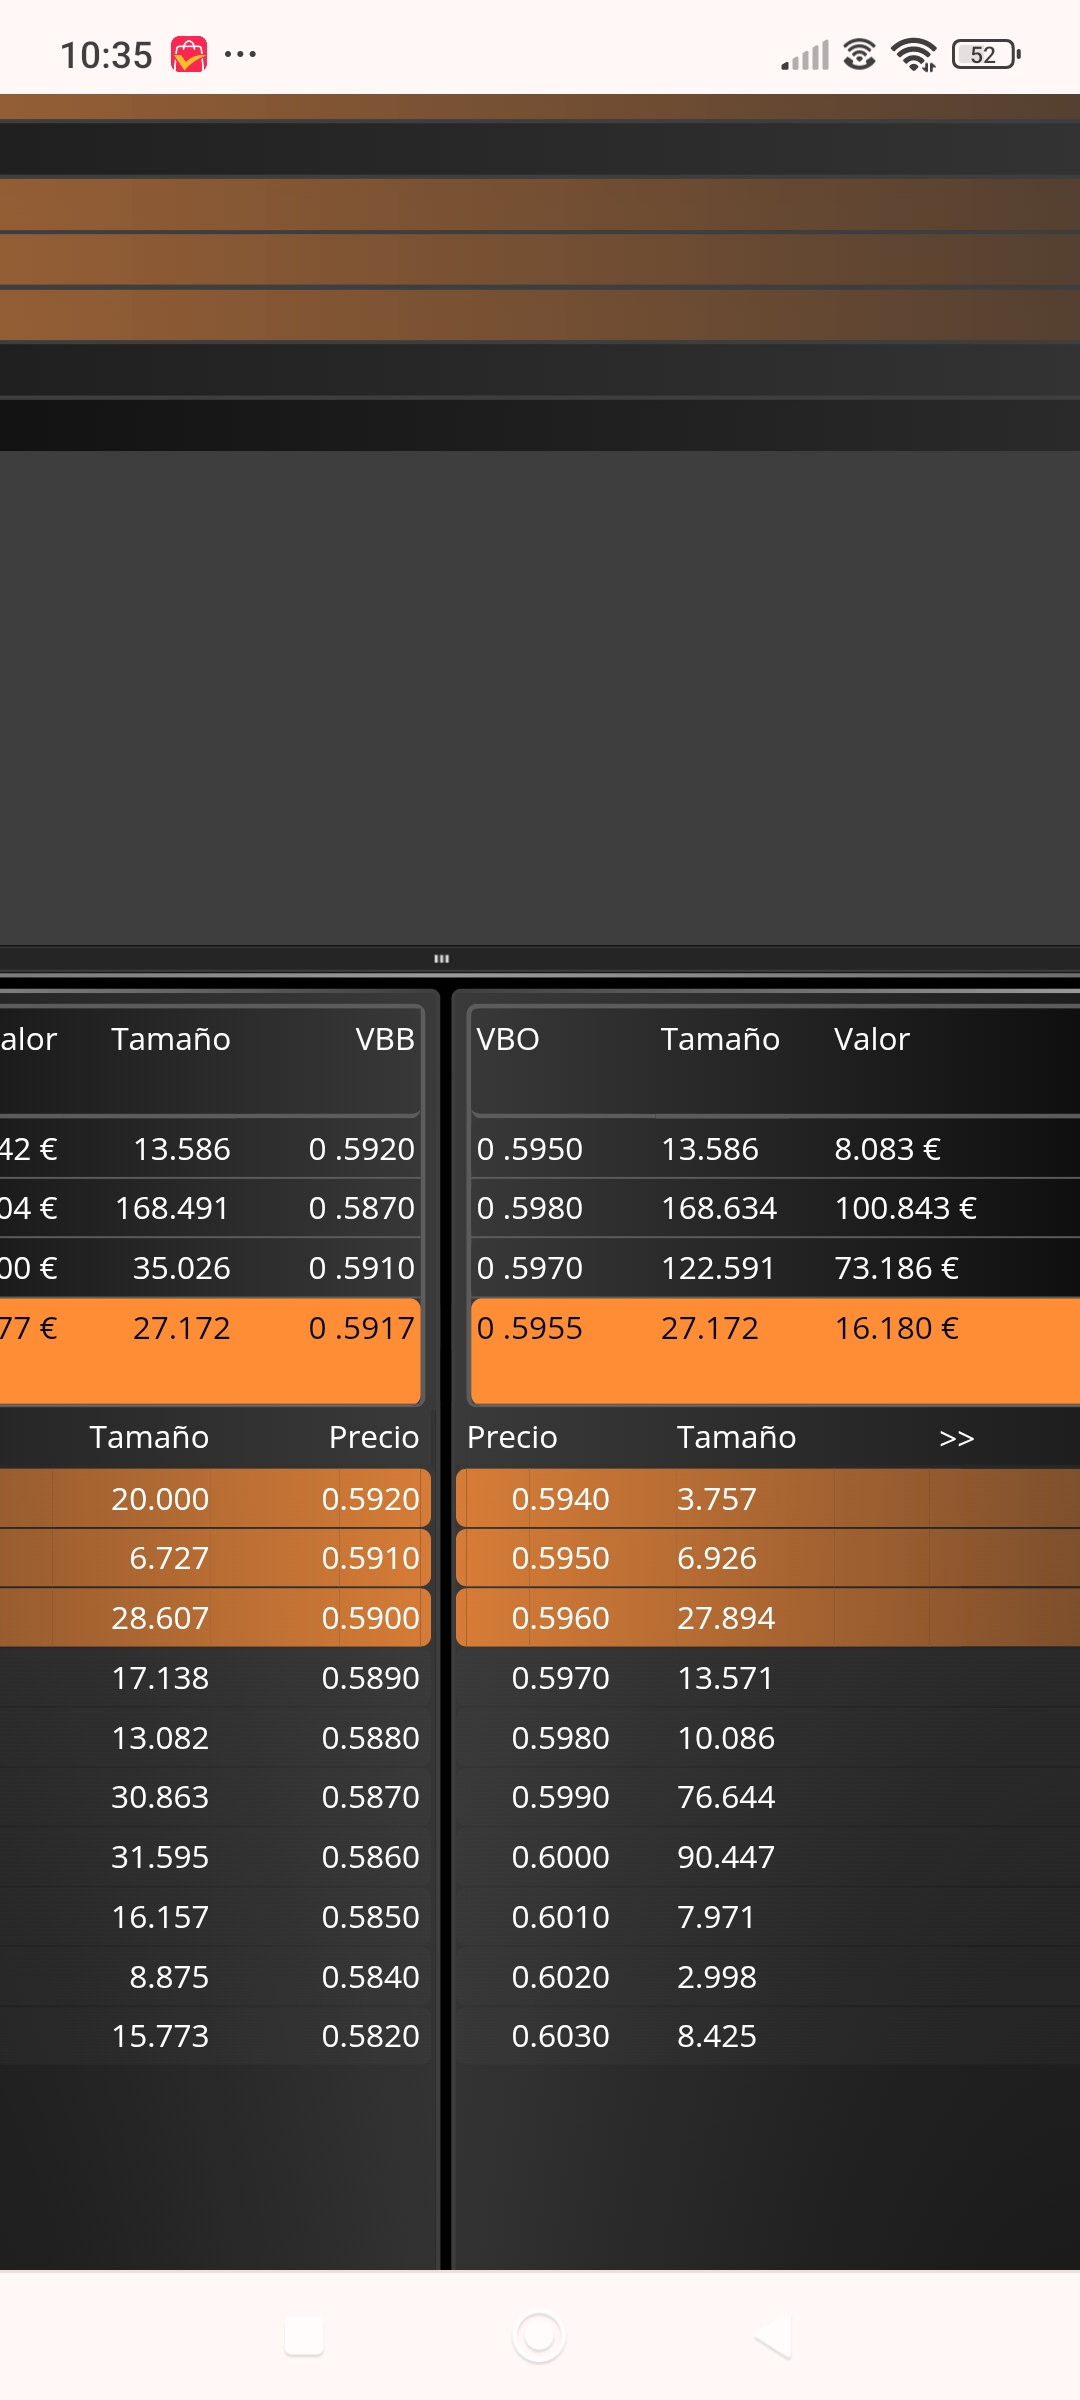Select bid size 13.082
The height and width of the screenshot is (2400, 1080).
tap(160, 1738)
